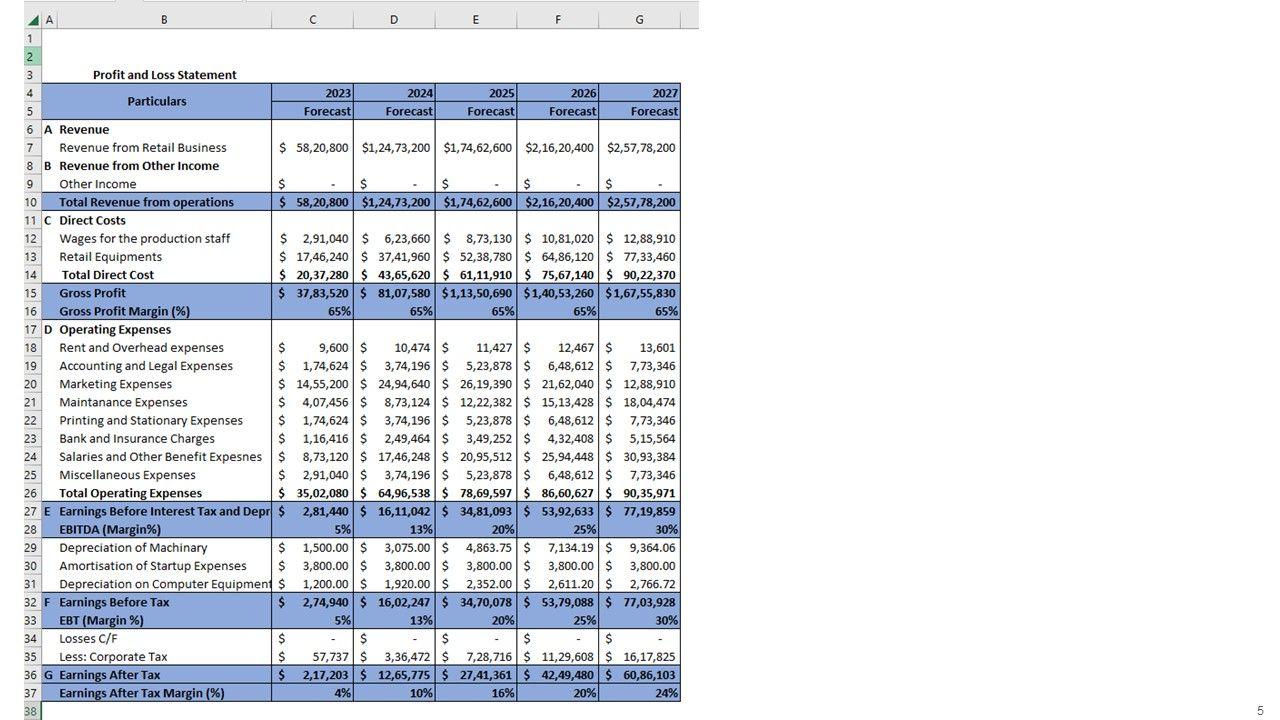The width and height of the screenshot is (1280, 720).
Task: Click row header 38
Action: pyautogui.click(x=31, y=711)
